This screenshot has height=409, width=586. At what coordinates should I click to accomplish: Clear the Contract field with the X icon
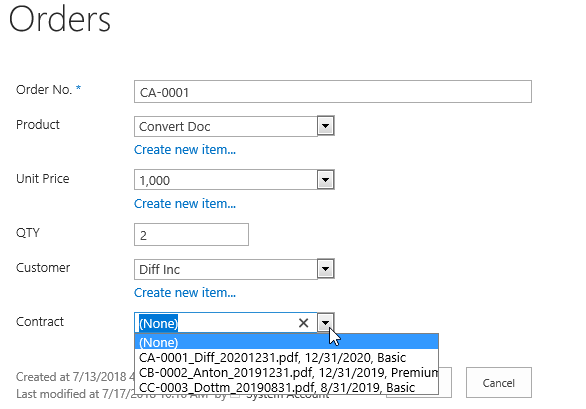303,323
